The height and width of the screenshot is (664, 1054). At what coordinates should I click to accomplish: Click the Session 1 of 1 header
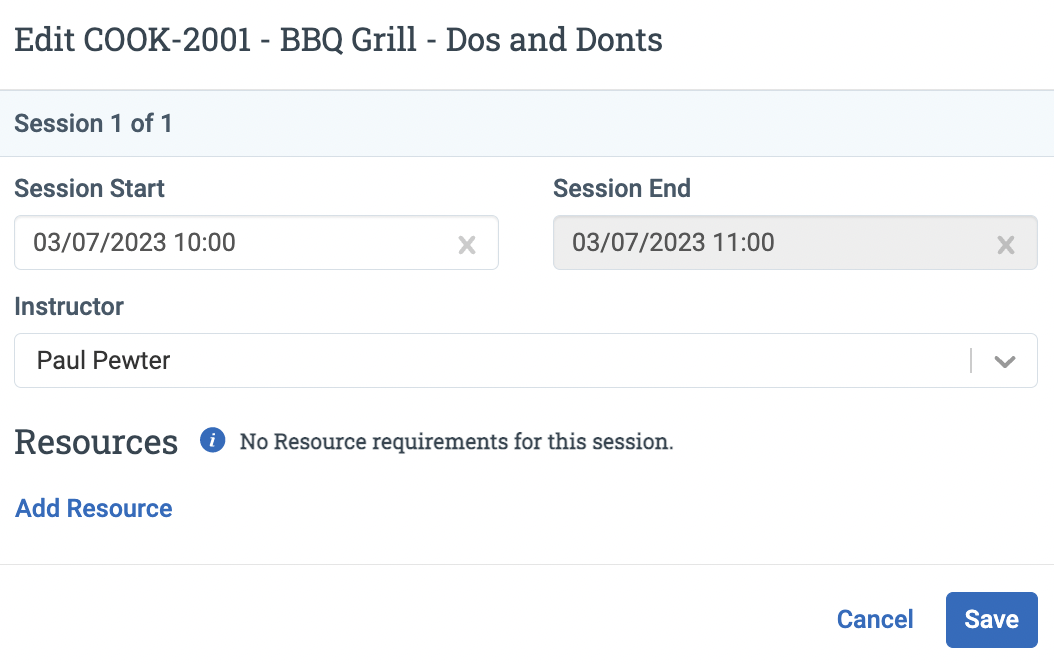[x=93, y=124]
